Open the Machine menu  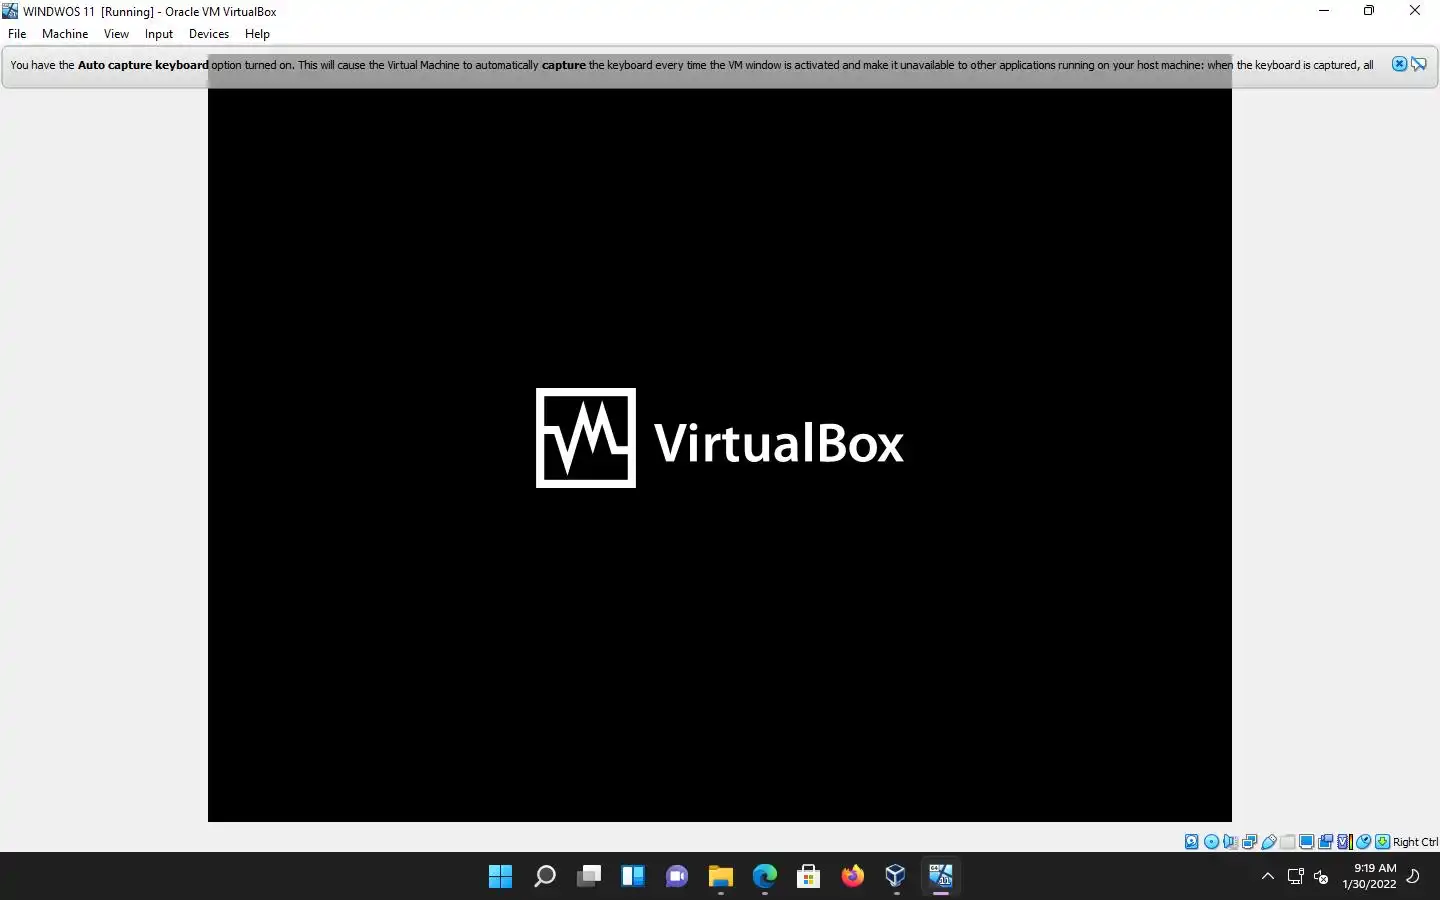coord(65,33)
